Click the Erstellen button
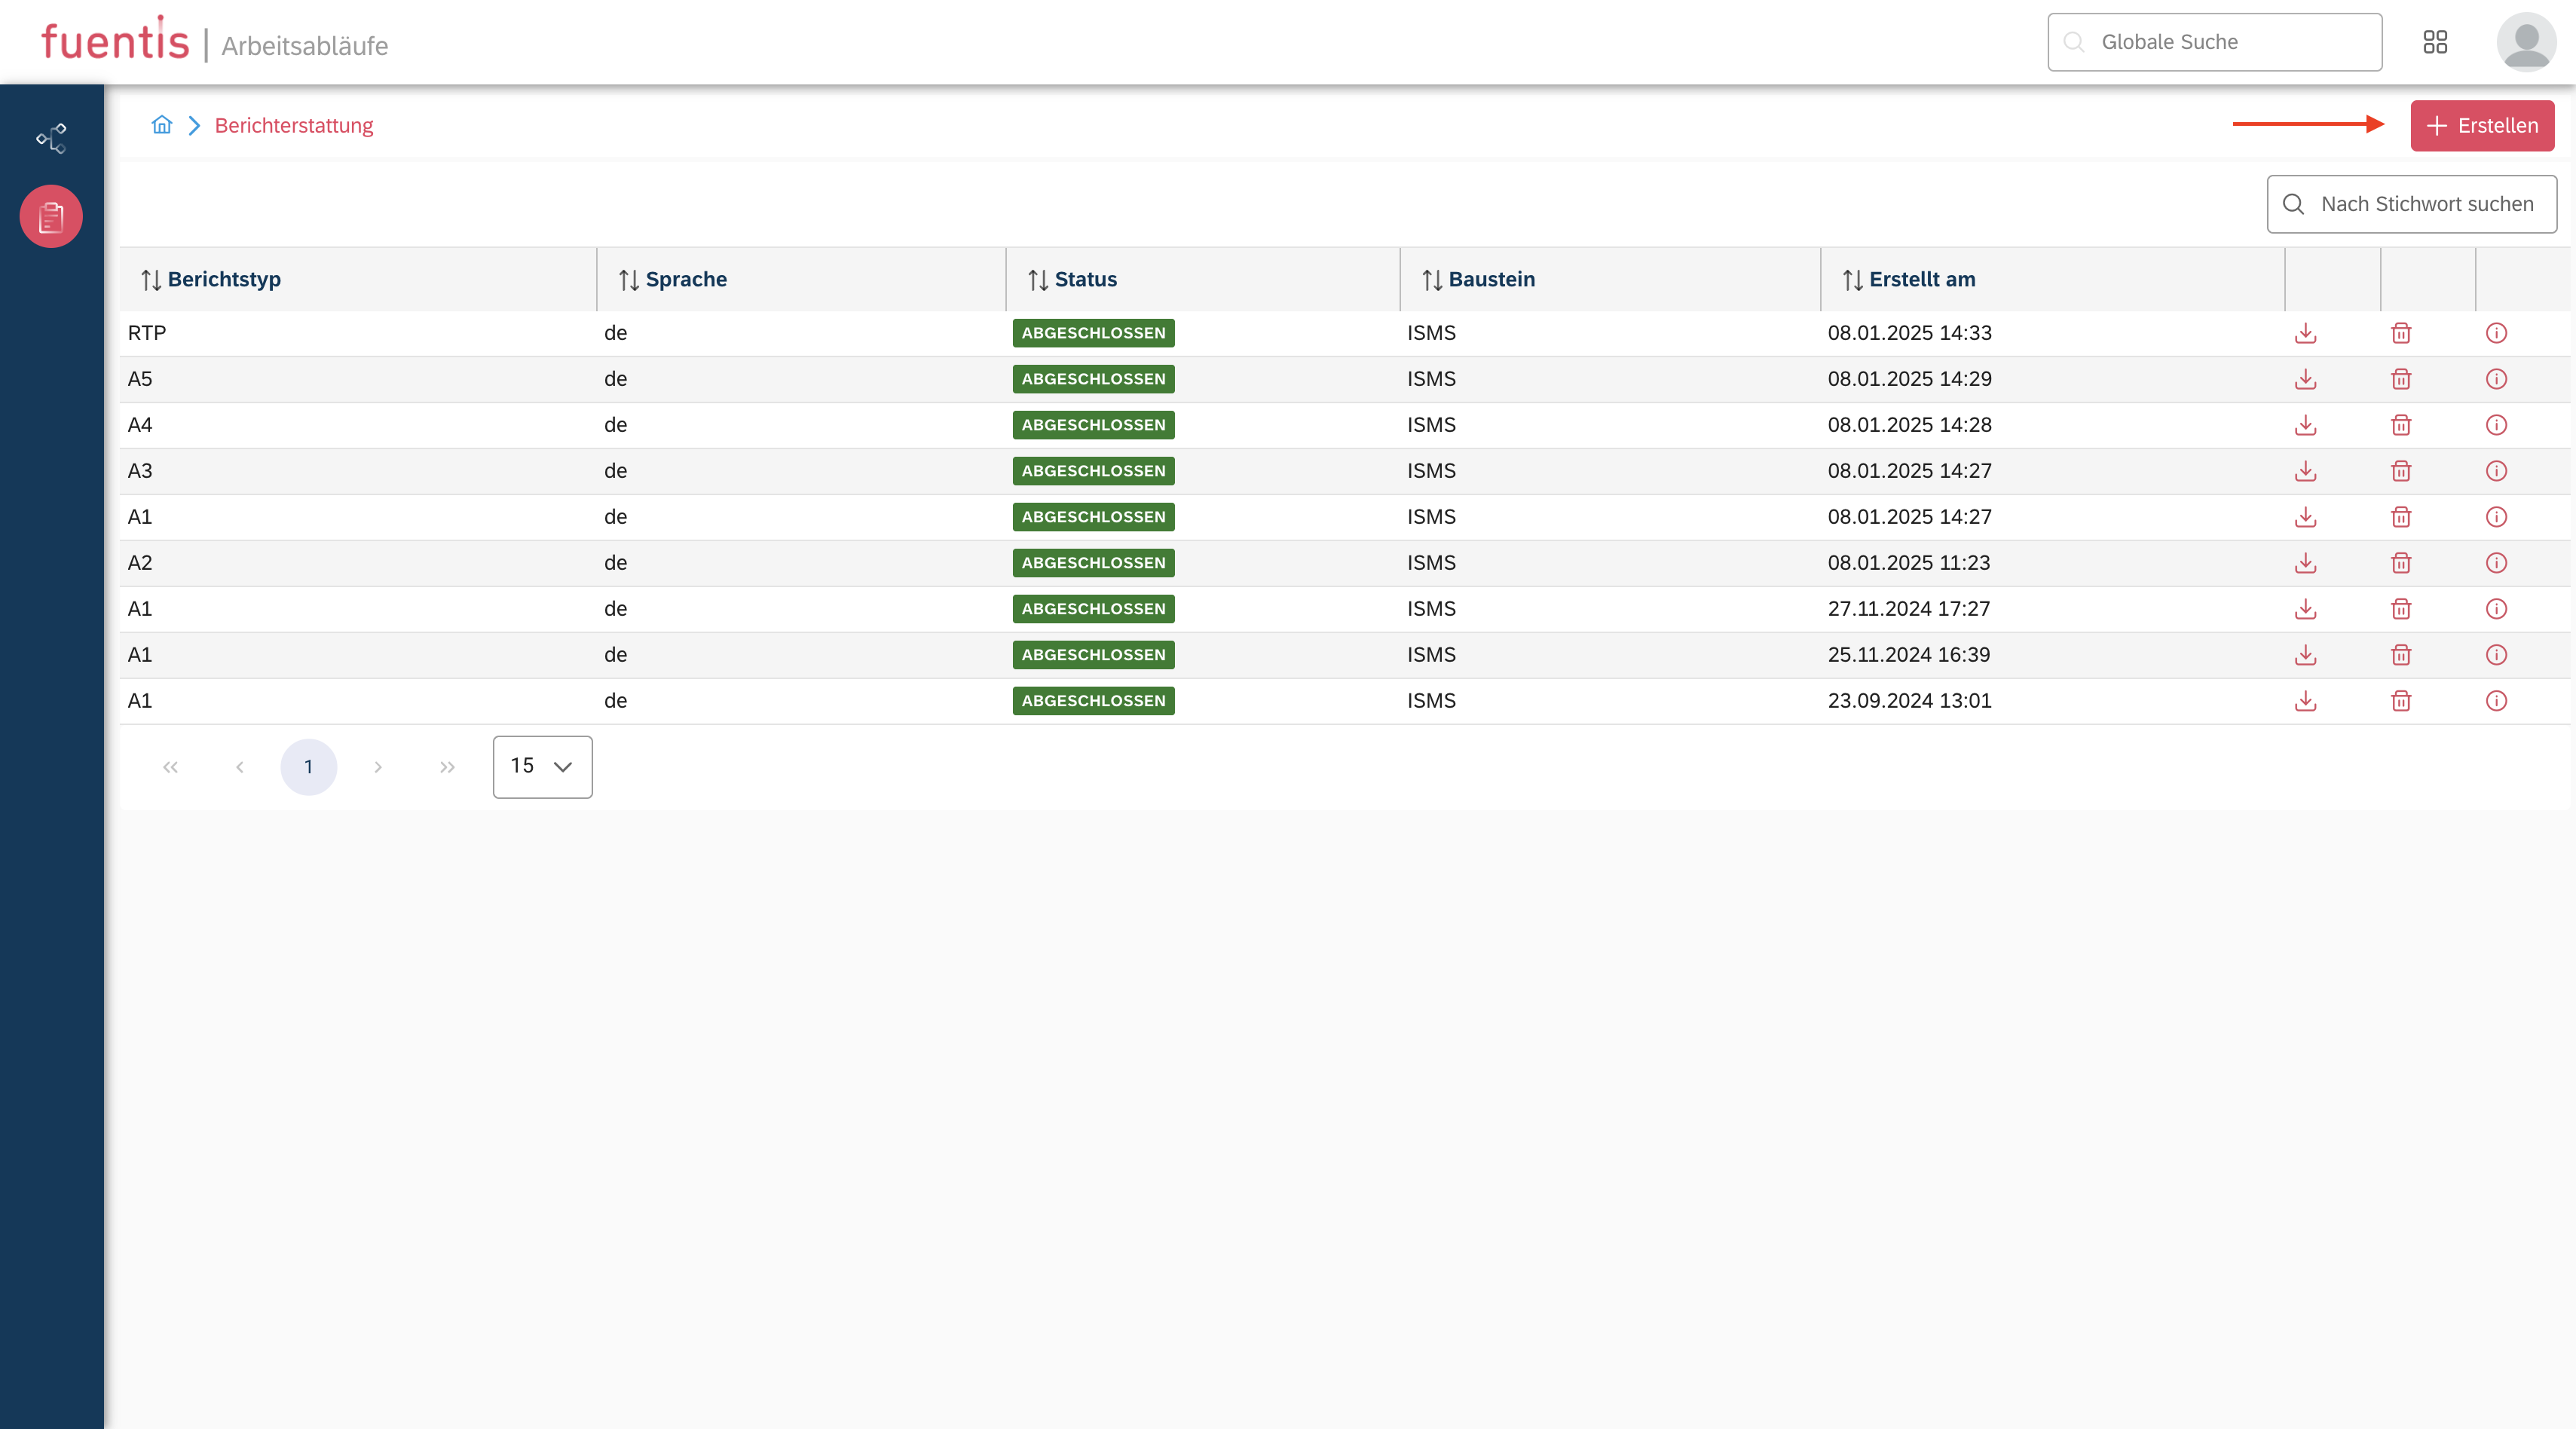Screen dimensions: 2576x1429 (2481, 126)
